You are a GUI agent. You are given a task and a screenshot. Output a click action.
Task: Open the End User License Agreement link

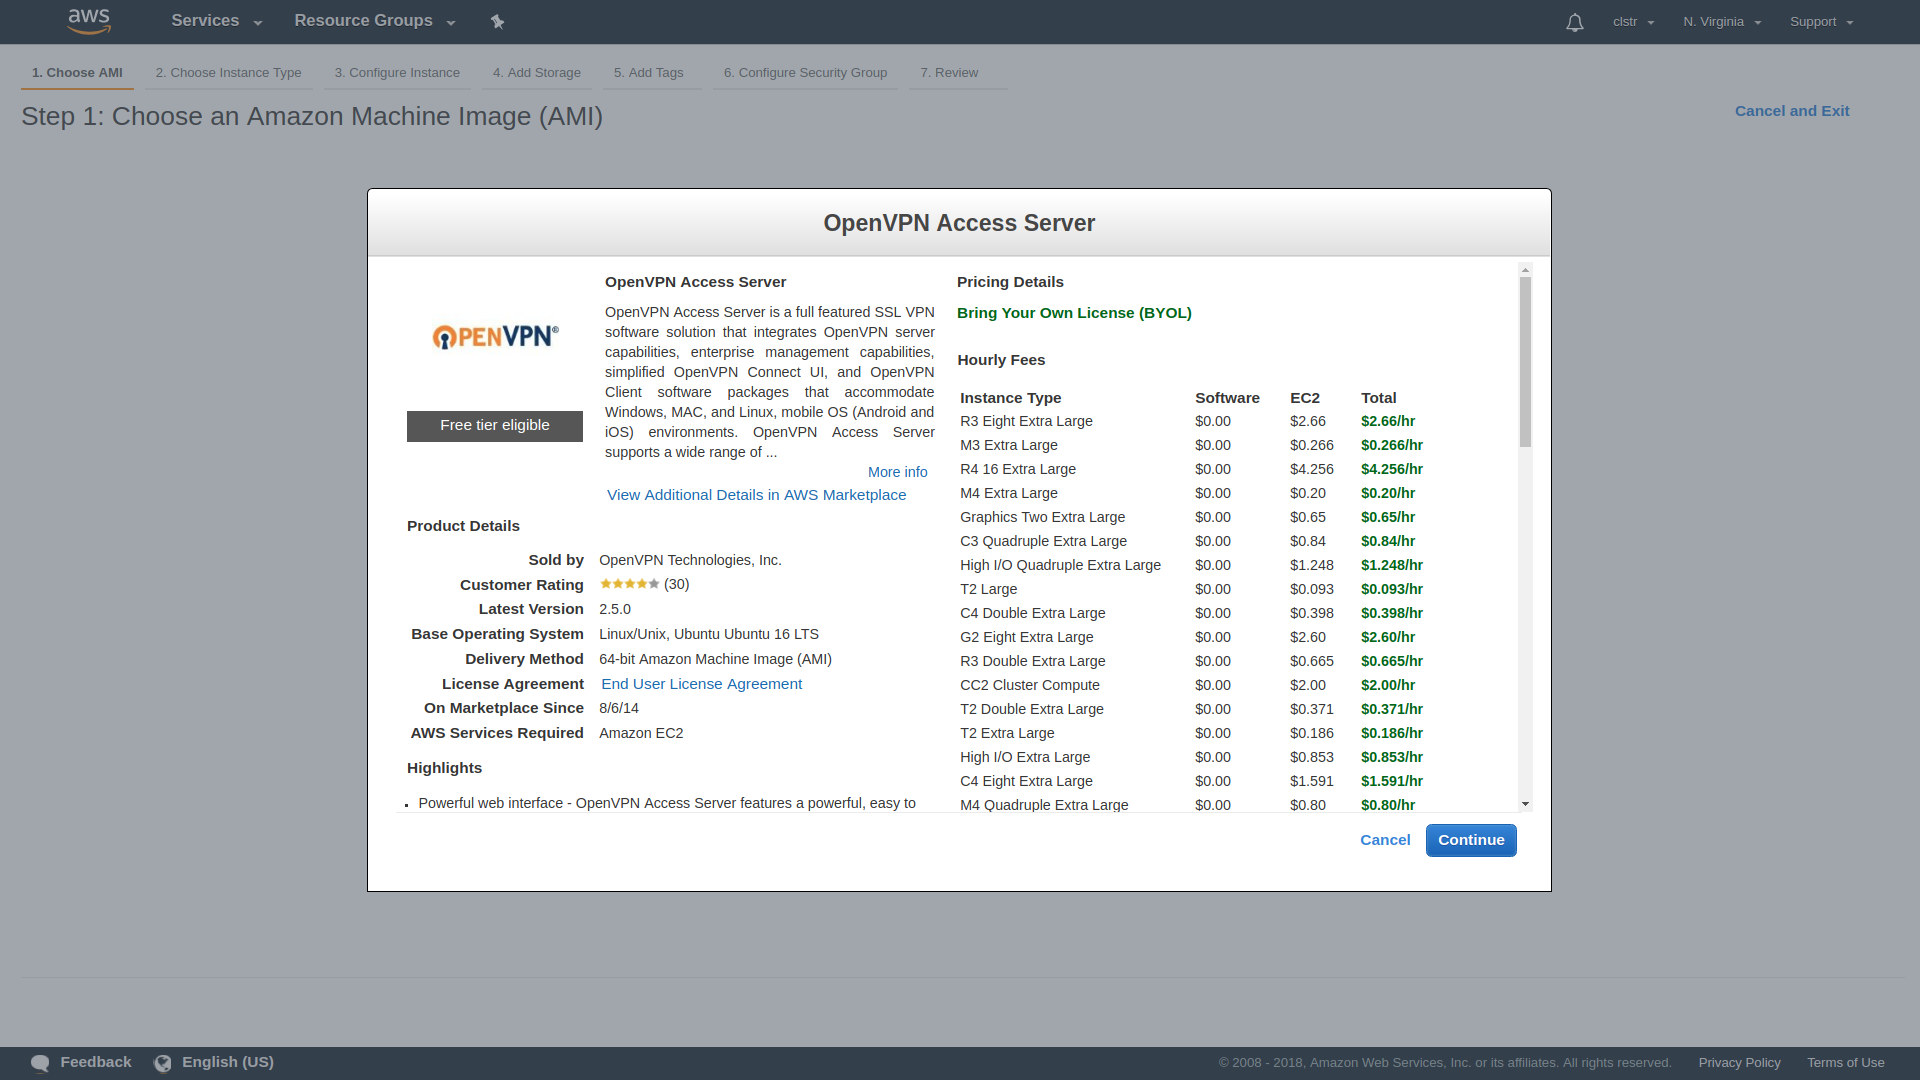click(x=701, y=684)
